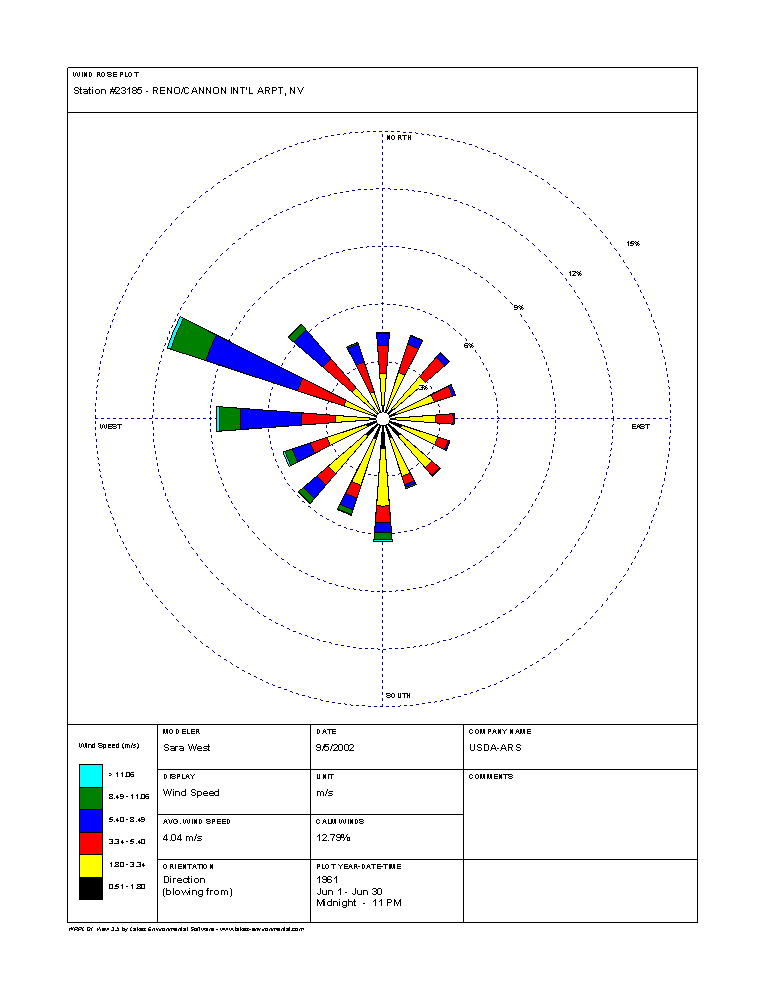Click the yellow 1.80-3.34 legend swatch
This screenshot has height=990, width=765.
pyautogui.click(x=91, y=866)
